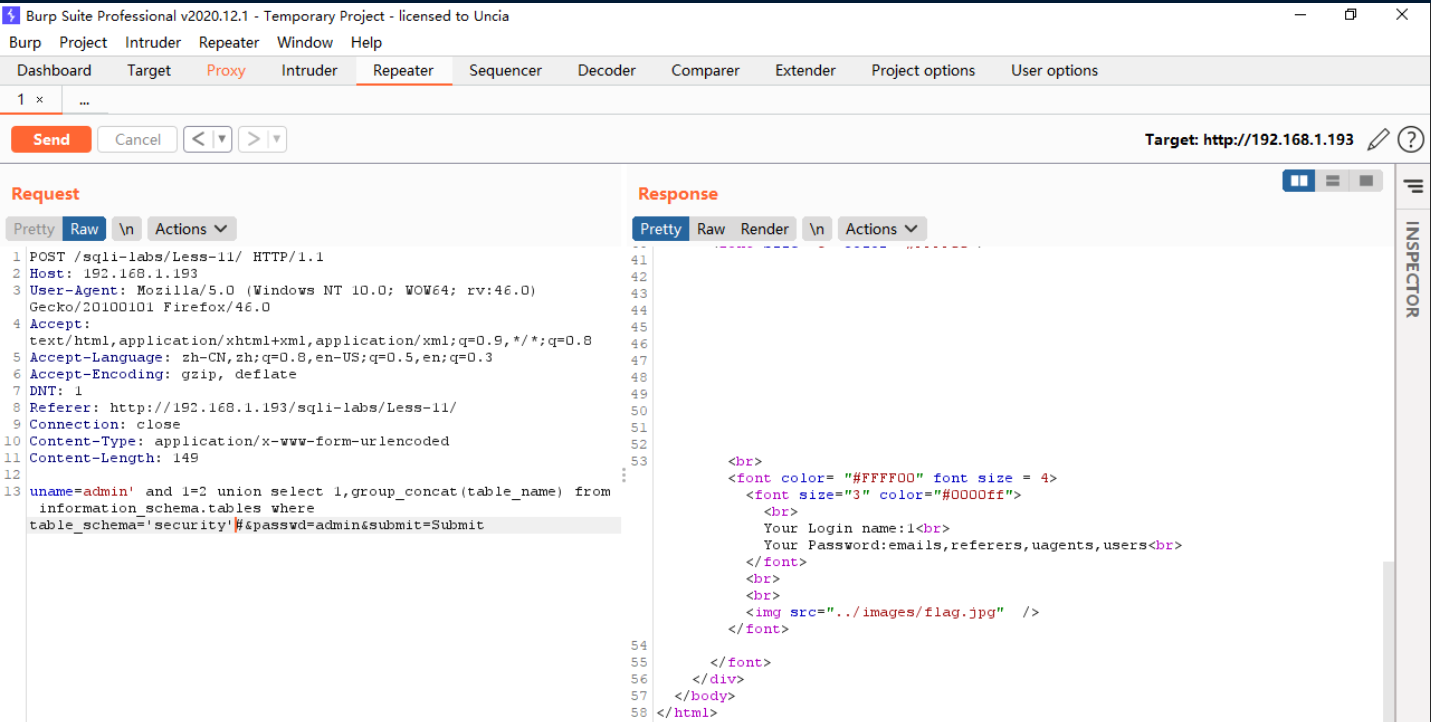Click the Content-Type header line
This screenshot has width=1431, height=722.
[x=239, y=441]
